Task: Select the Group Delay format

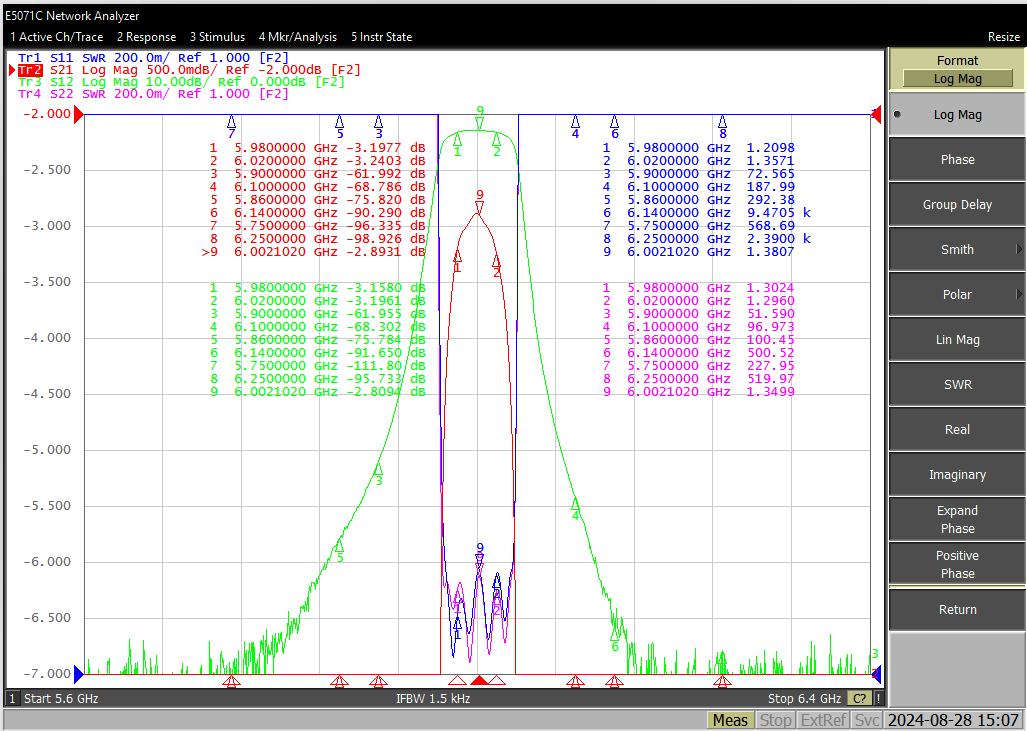Action: coord(957,205)
